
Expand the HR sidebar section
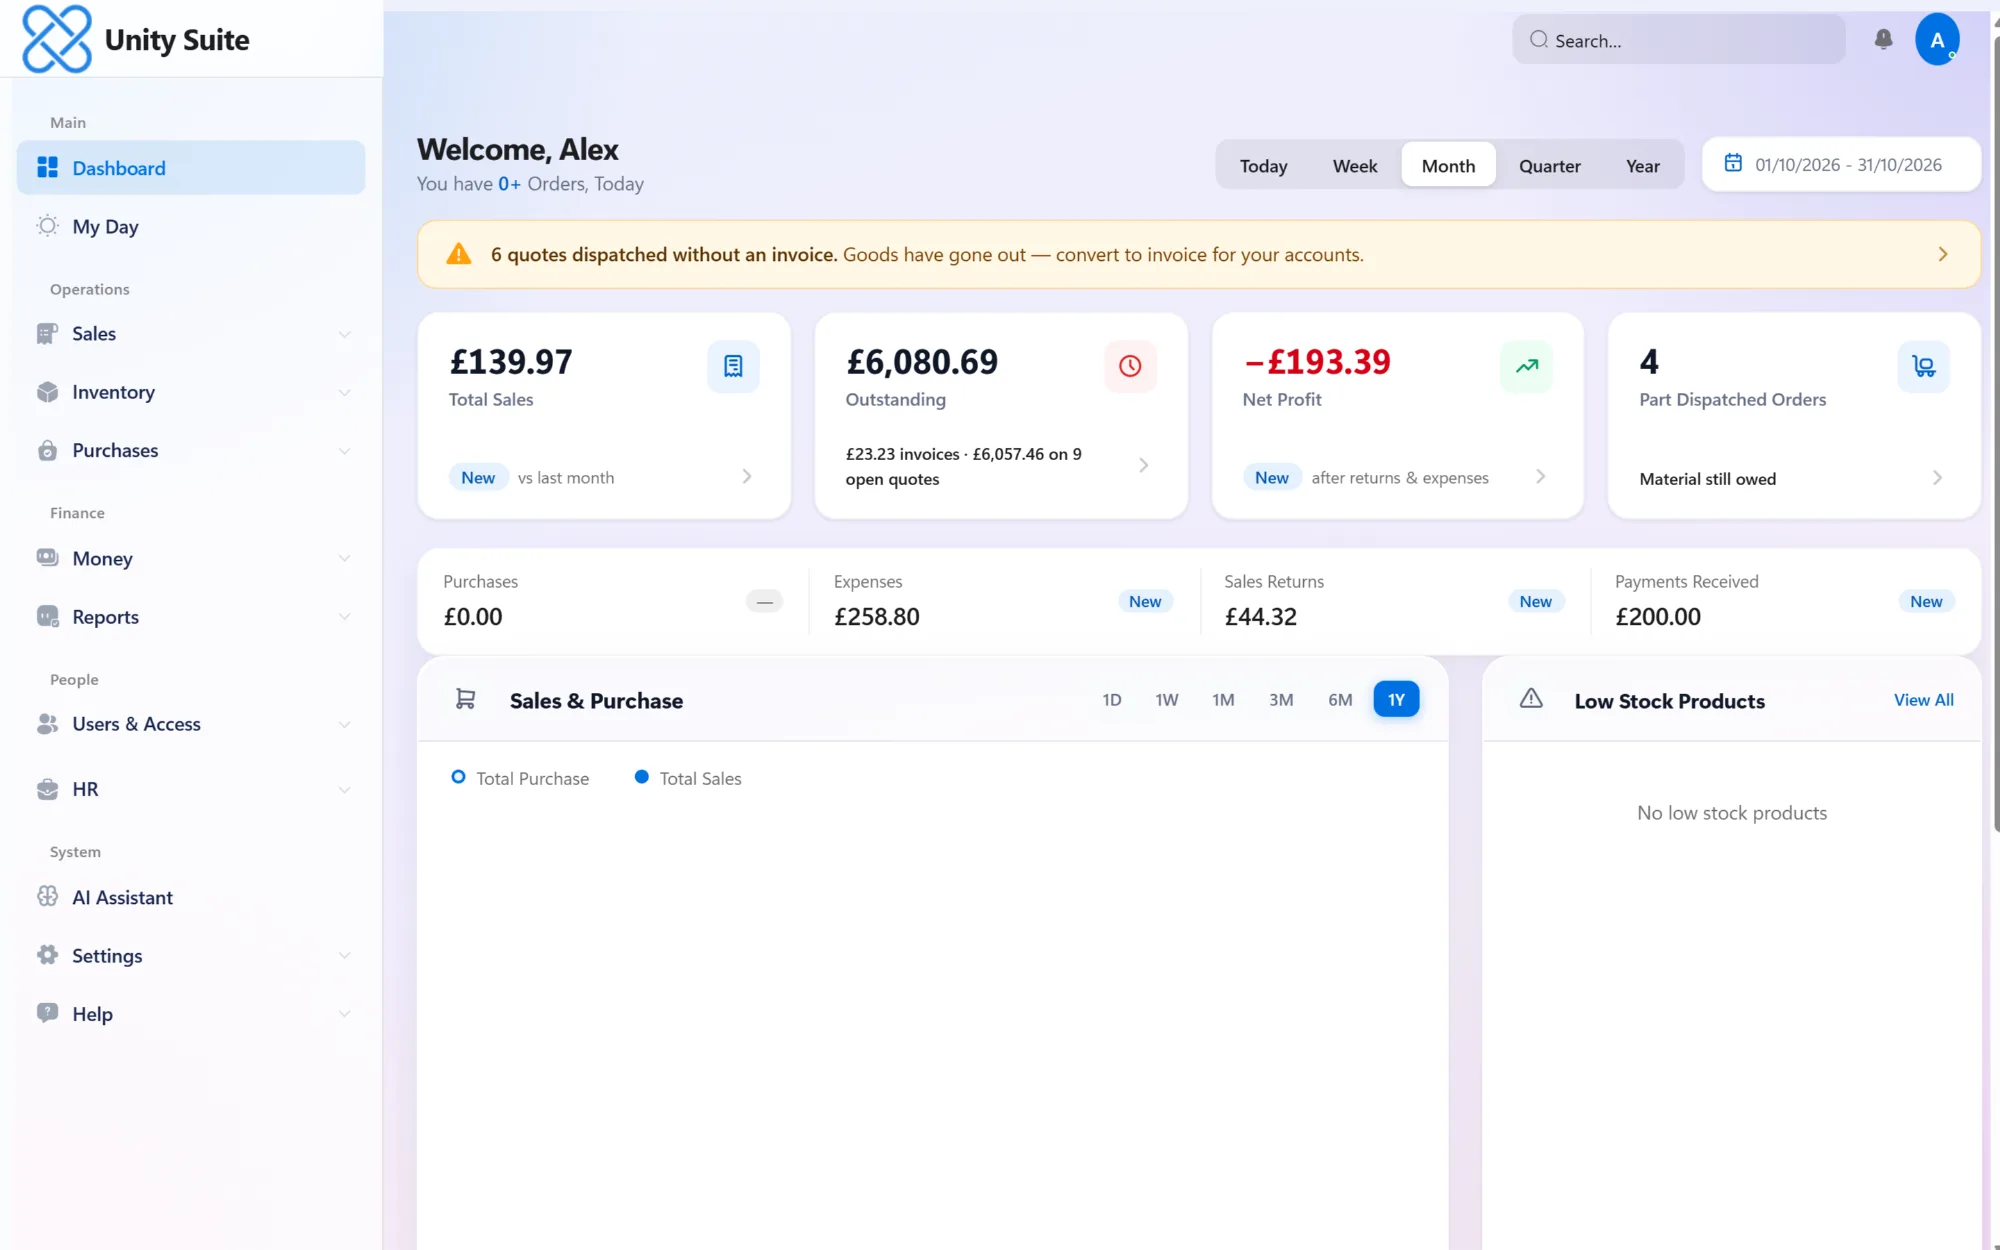click(191, 789)
